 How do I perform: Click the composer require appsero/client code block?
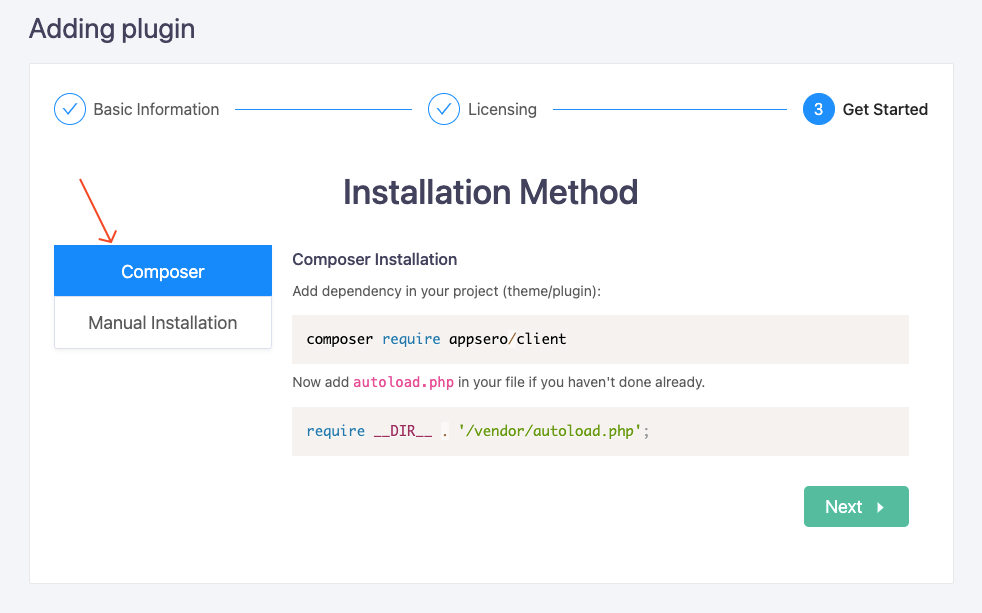pyautogui.click(x=600, y=339)
